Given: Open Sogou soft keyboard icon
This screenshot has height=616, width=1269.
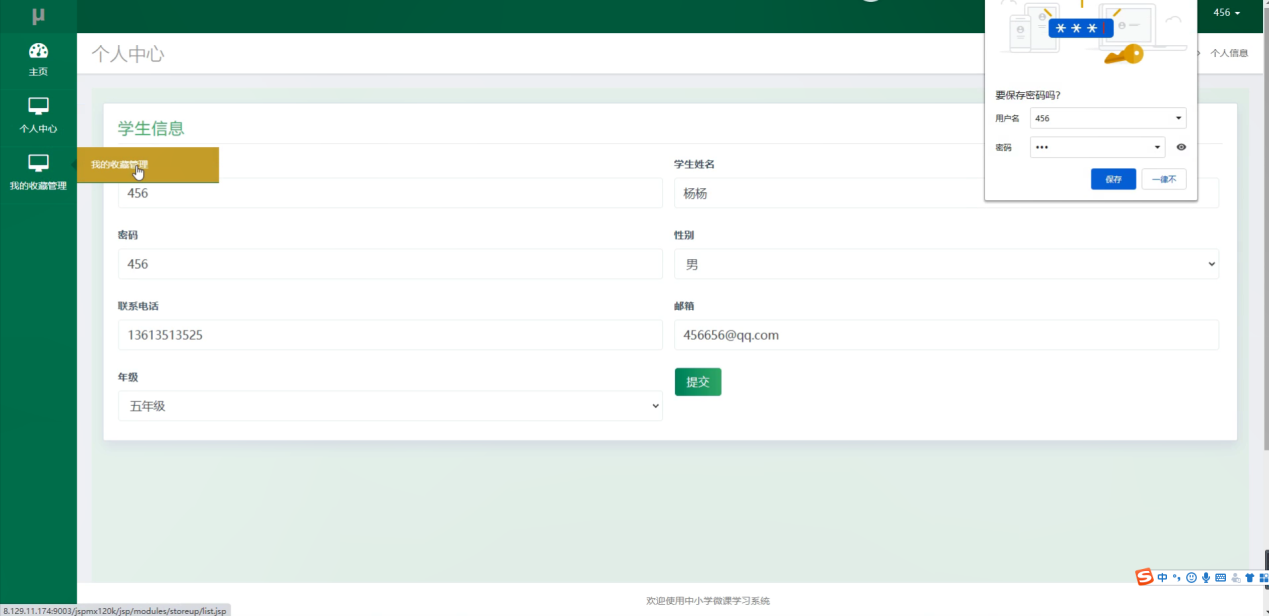Looking at the screenshot, I should click(x=1221, y=578).
